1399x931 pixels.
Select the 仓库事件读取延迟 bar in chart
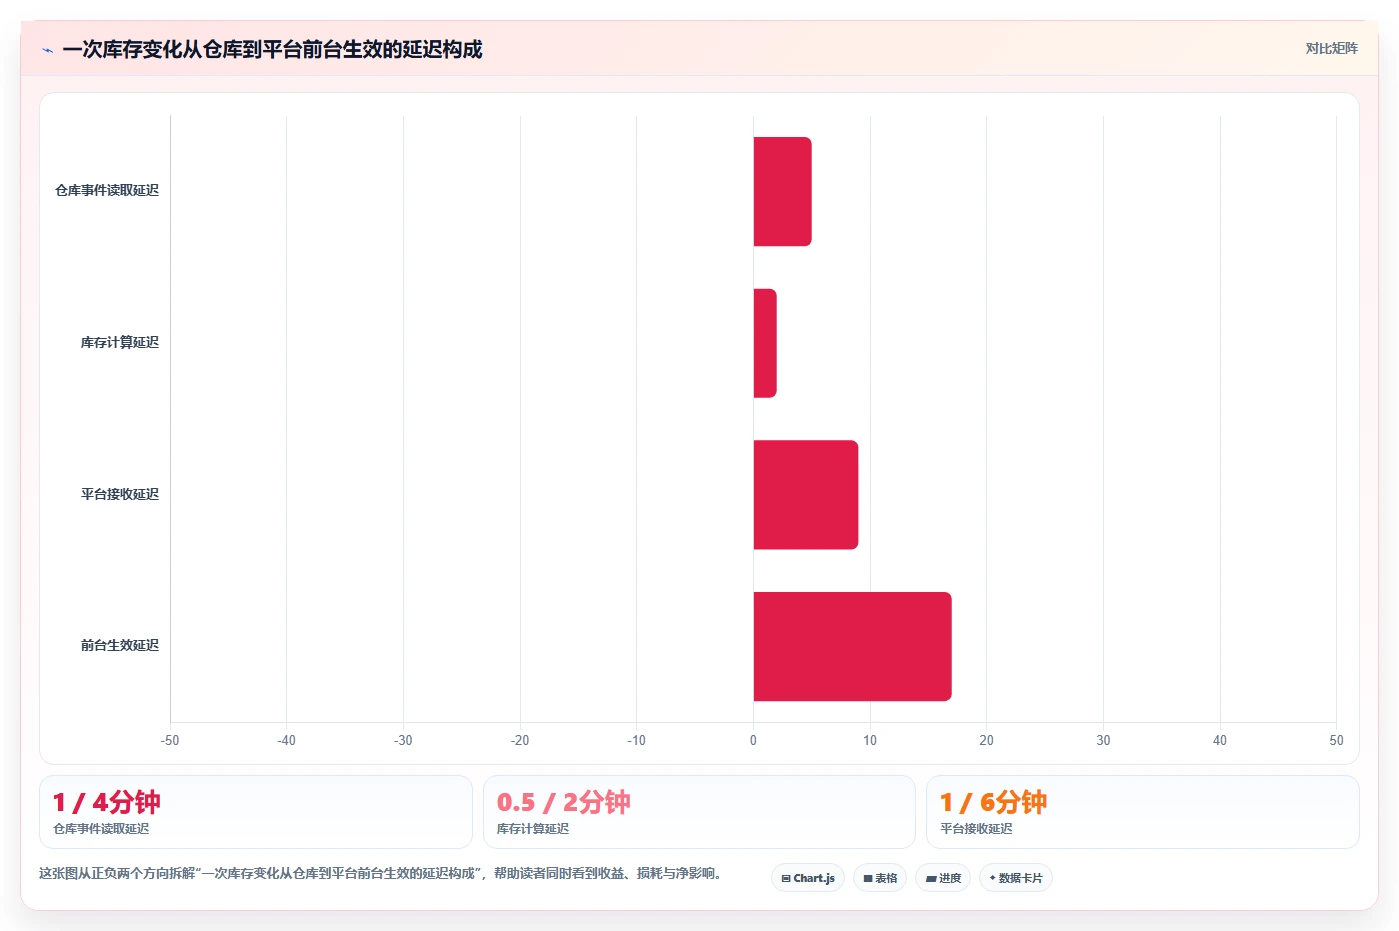click(782, 191)
